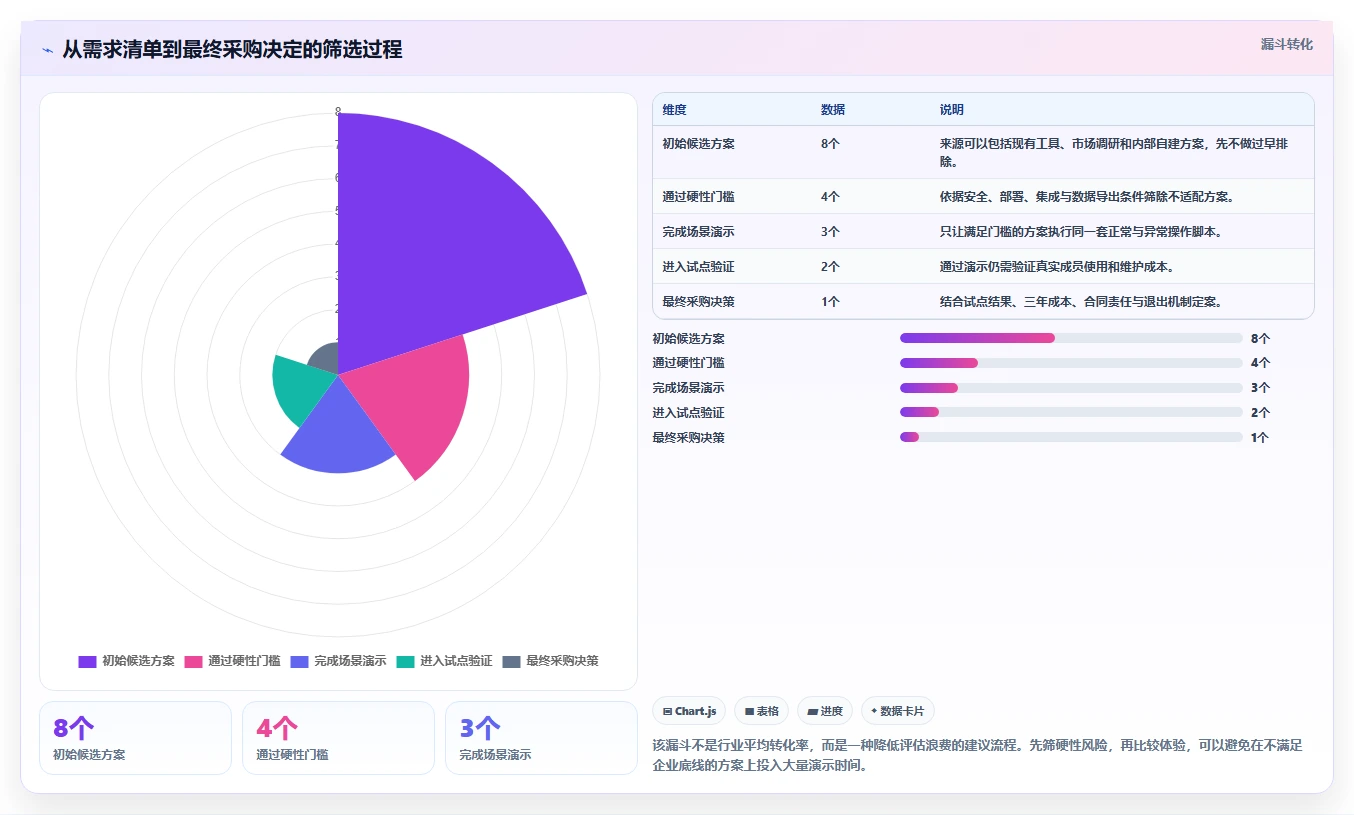Click the 维度 table column header

674,110
